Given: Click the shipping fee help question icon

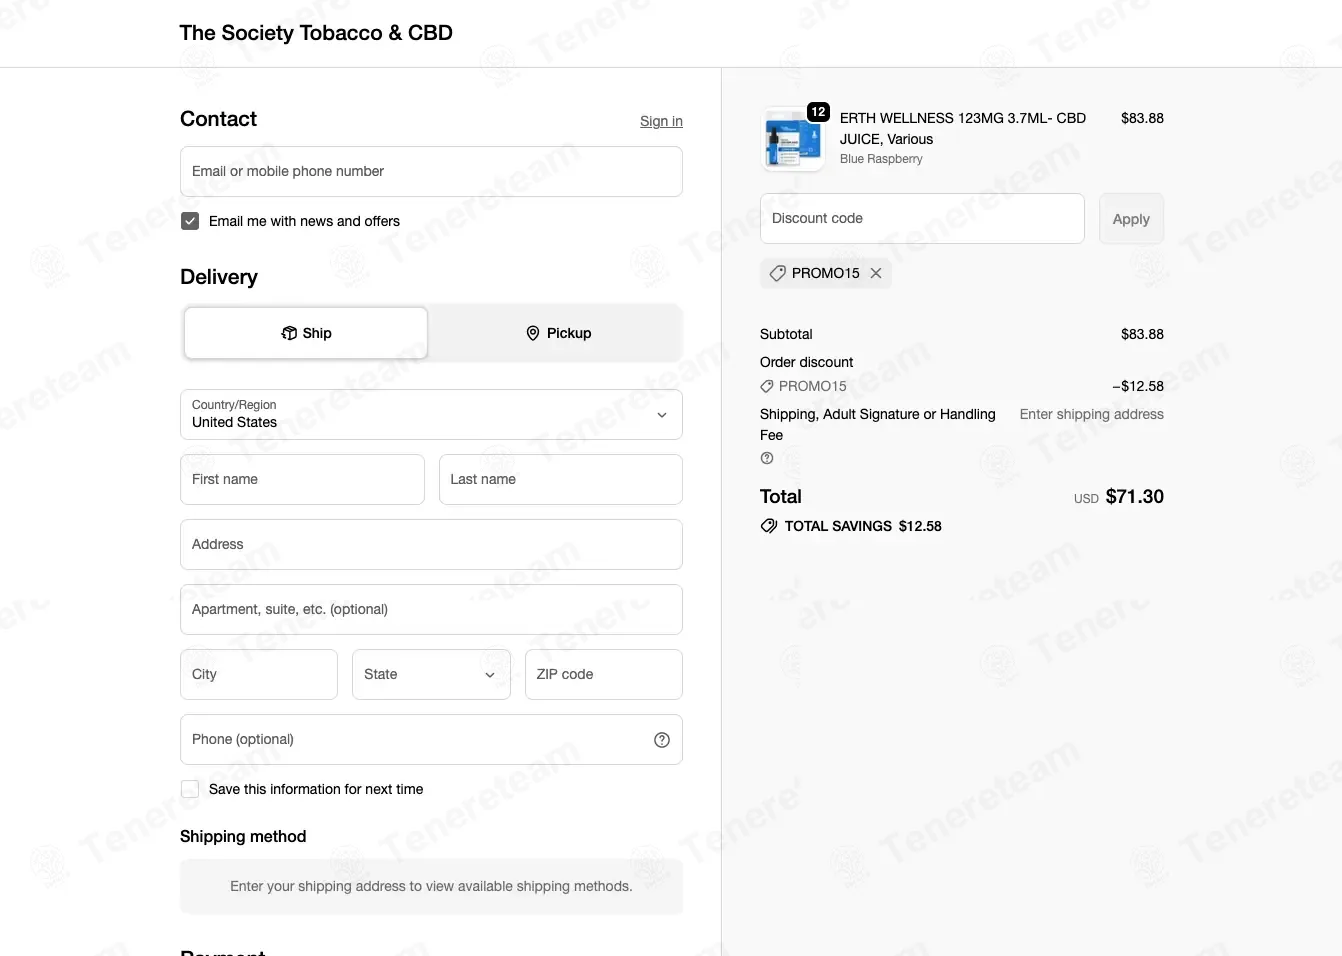Looking at the screenshot, I should [767, 458].
